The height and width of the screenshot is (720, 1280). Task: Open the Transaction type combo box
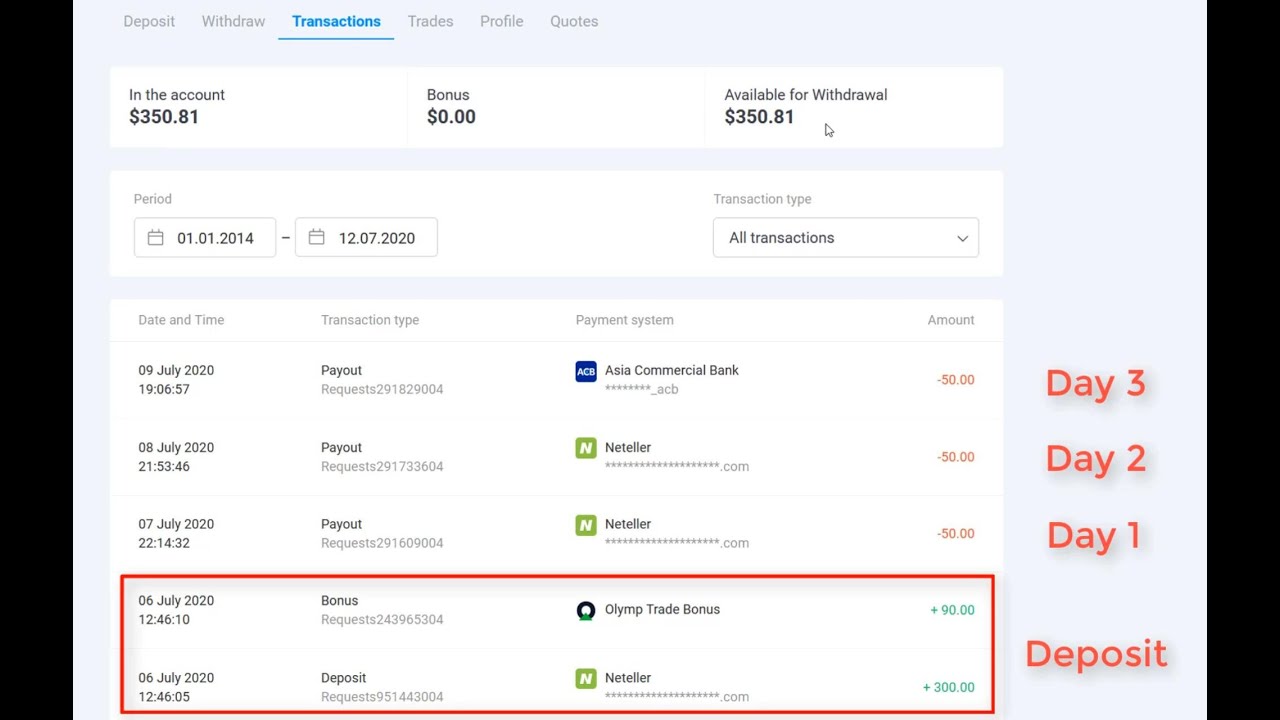click(846, 238)
